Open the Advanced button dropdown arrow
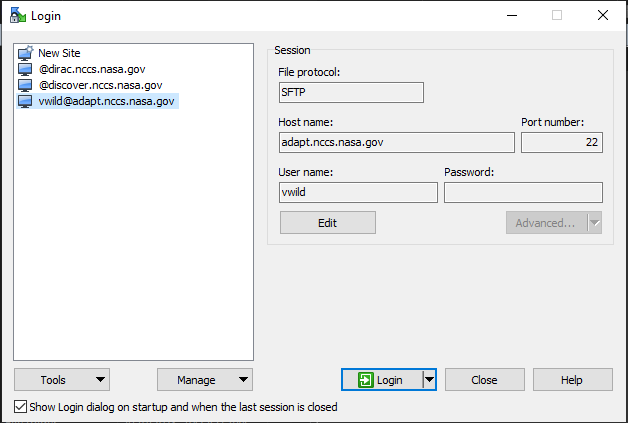 click(x=595, y=223)
